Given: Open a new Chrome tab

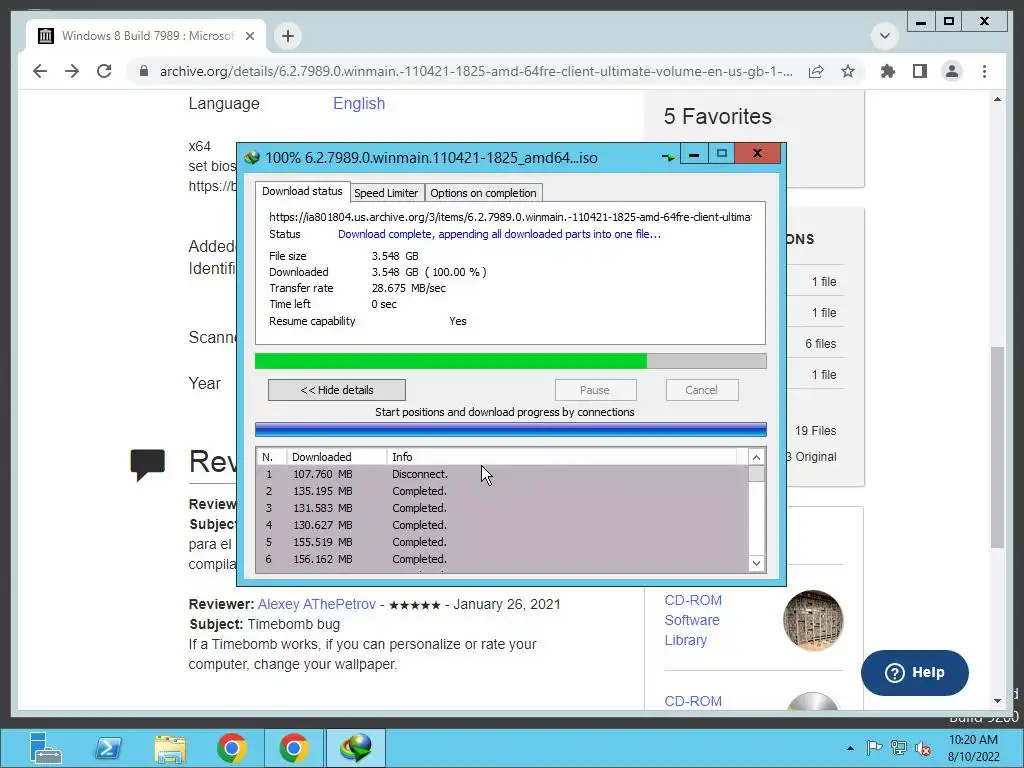Looking at the screenshot, I should [x=288, y=36].
